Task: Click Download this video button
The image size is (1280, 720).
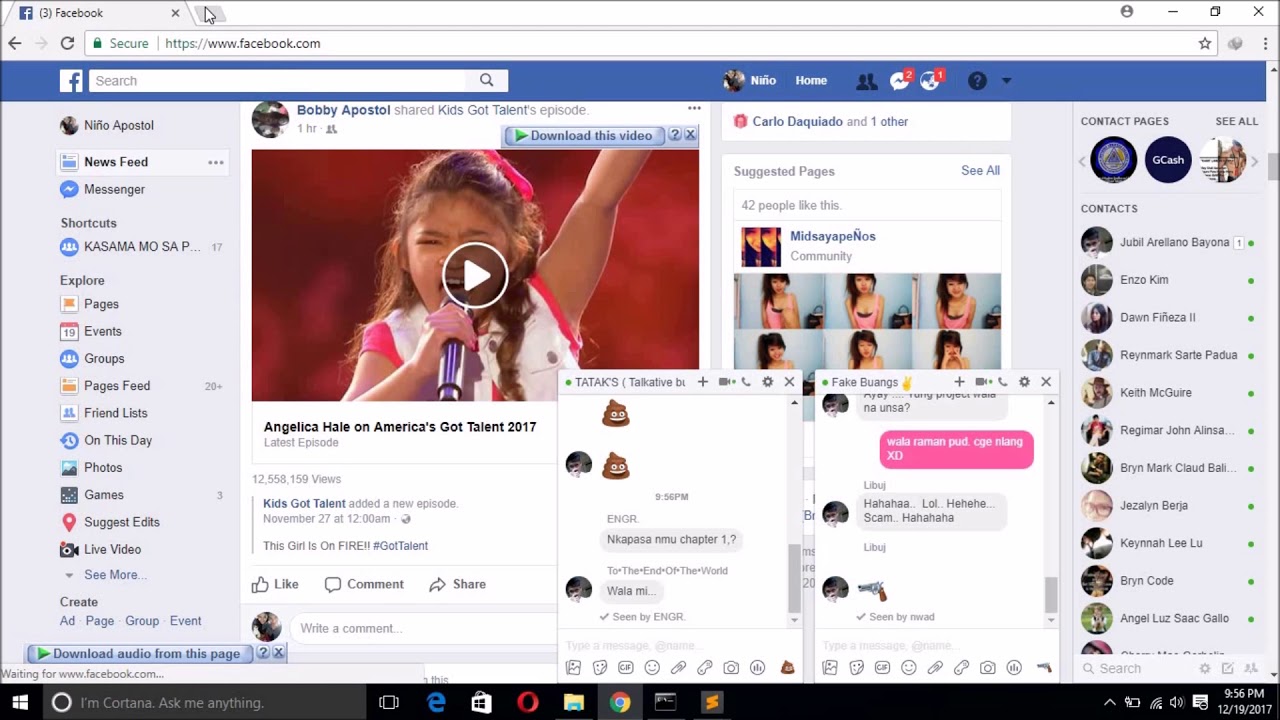Action: [x=584, y=135]
